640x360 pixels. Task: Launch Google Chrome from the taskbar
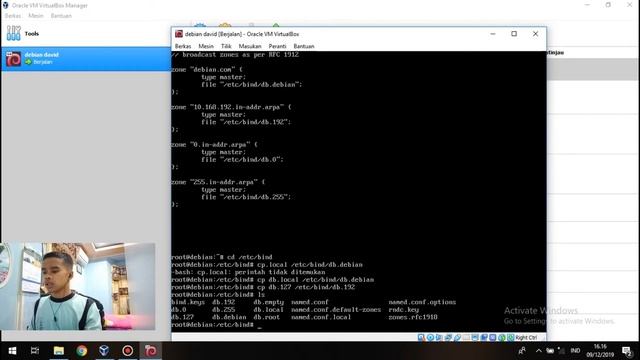82,351
